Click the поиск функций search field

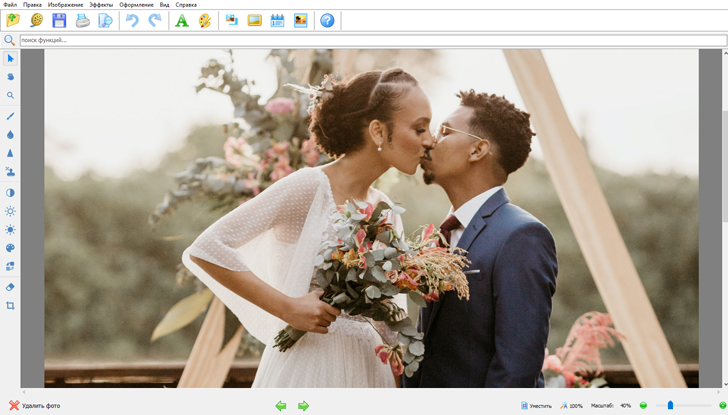[x=370, y=40]
